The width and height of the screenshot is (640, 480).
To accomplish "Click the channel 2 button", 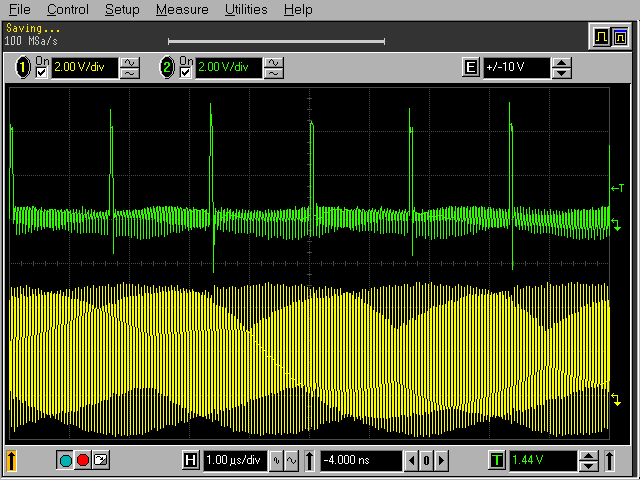I will pos(167,67).
